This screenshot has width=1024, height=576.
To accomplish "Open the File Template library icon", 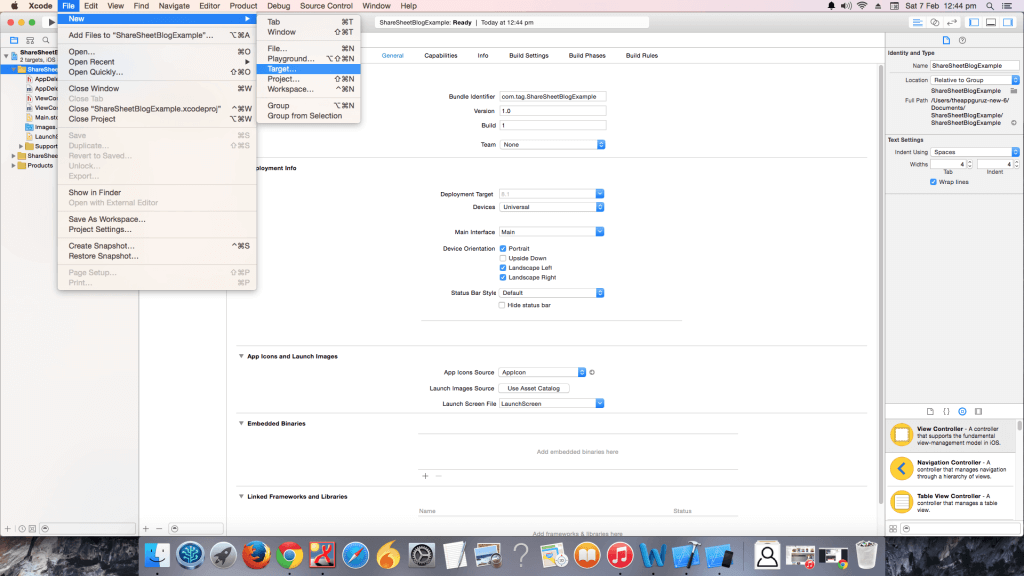I will [x=931, y=411].
